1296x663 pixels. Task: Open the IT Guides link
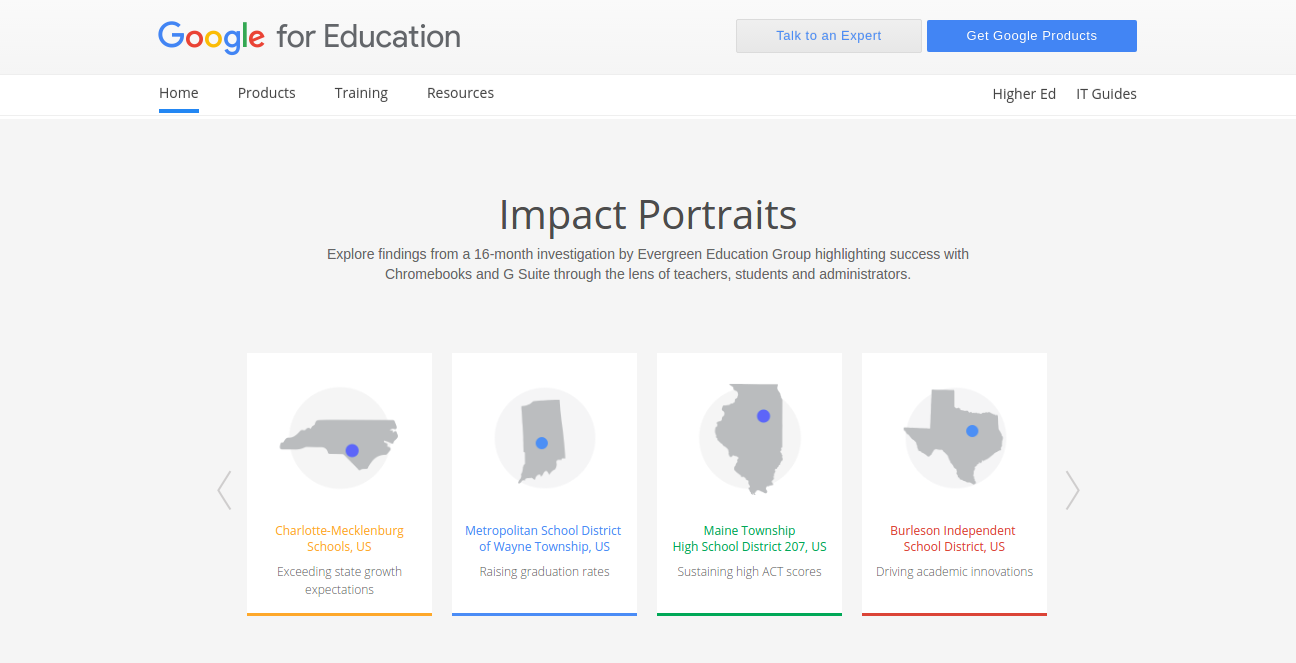pos(1106,94)
